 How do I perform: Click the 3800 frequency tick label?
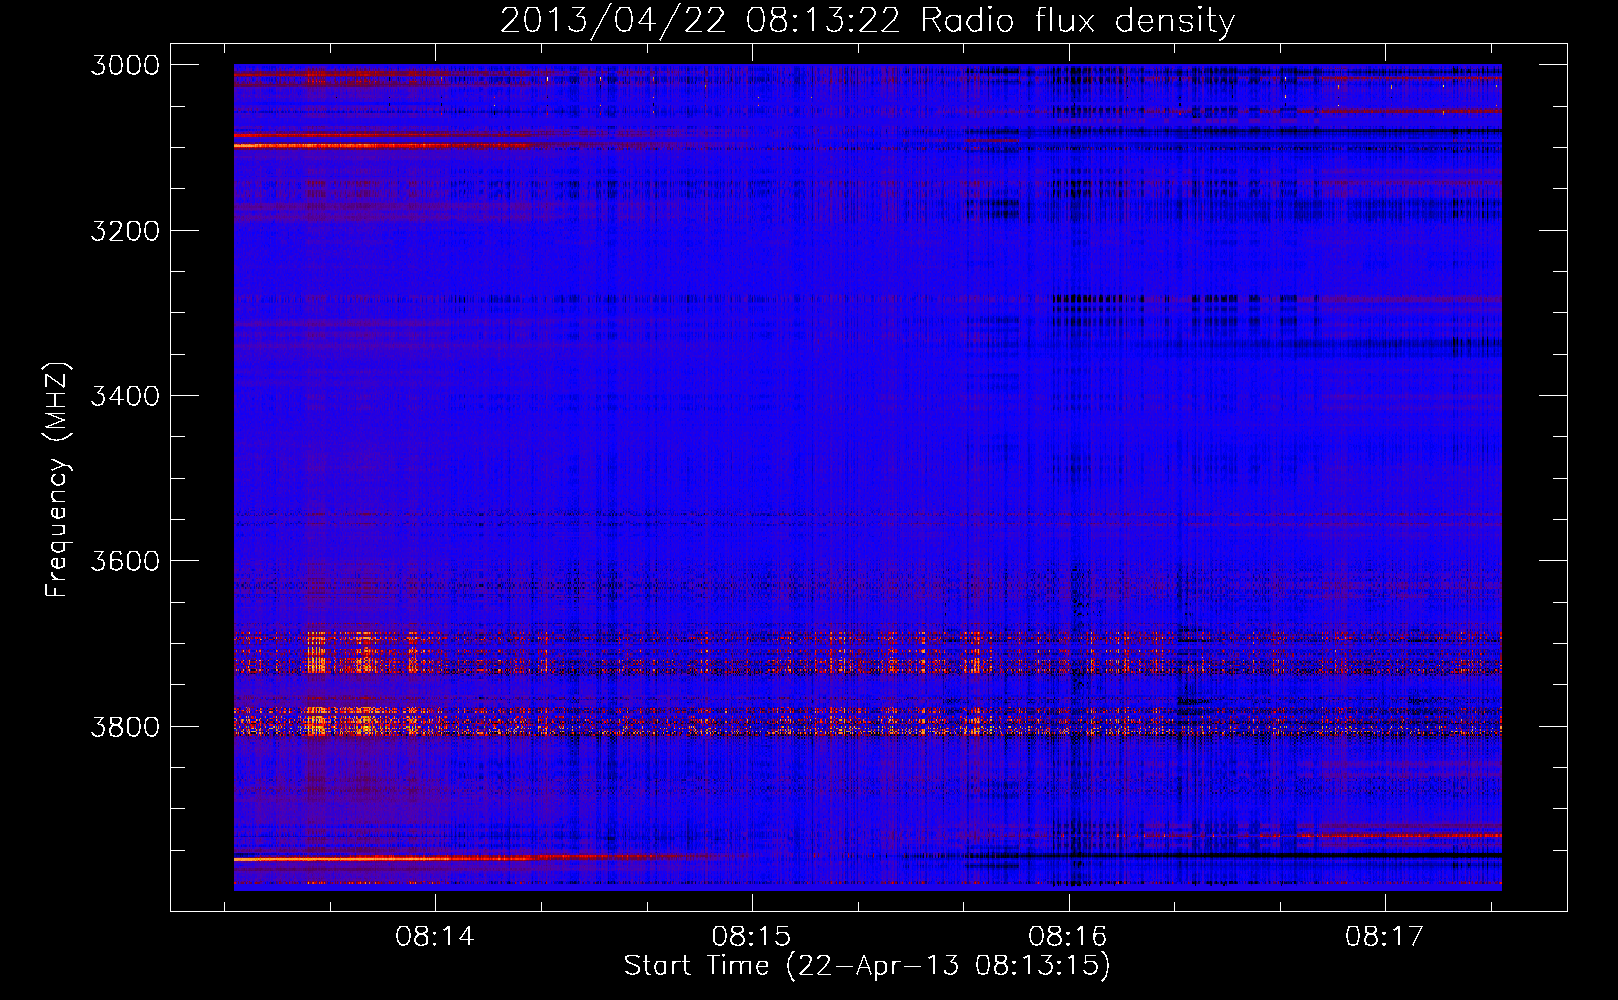125,726
